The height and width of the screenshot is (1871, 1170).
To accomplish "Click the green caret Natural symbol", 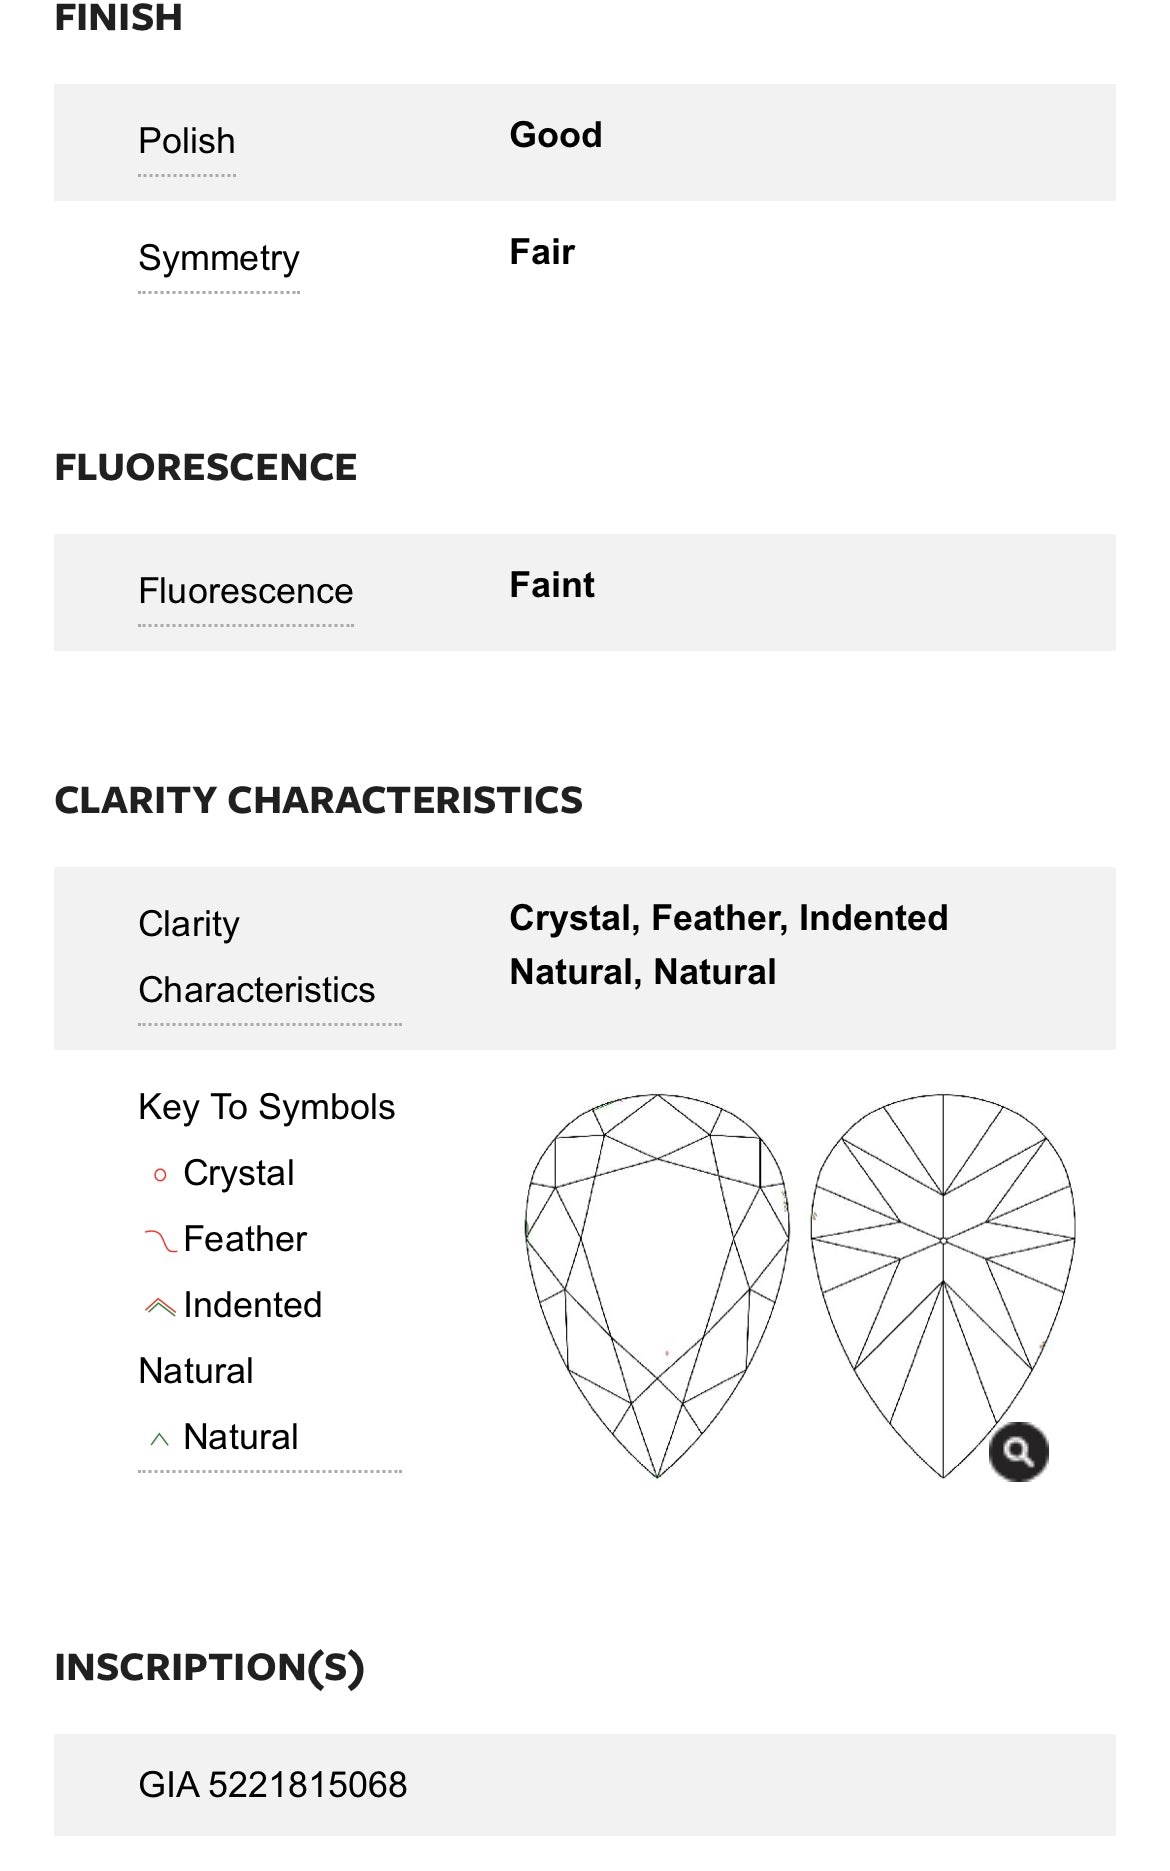I will pos(159,1440).
